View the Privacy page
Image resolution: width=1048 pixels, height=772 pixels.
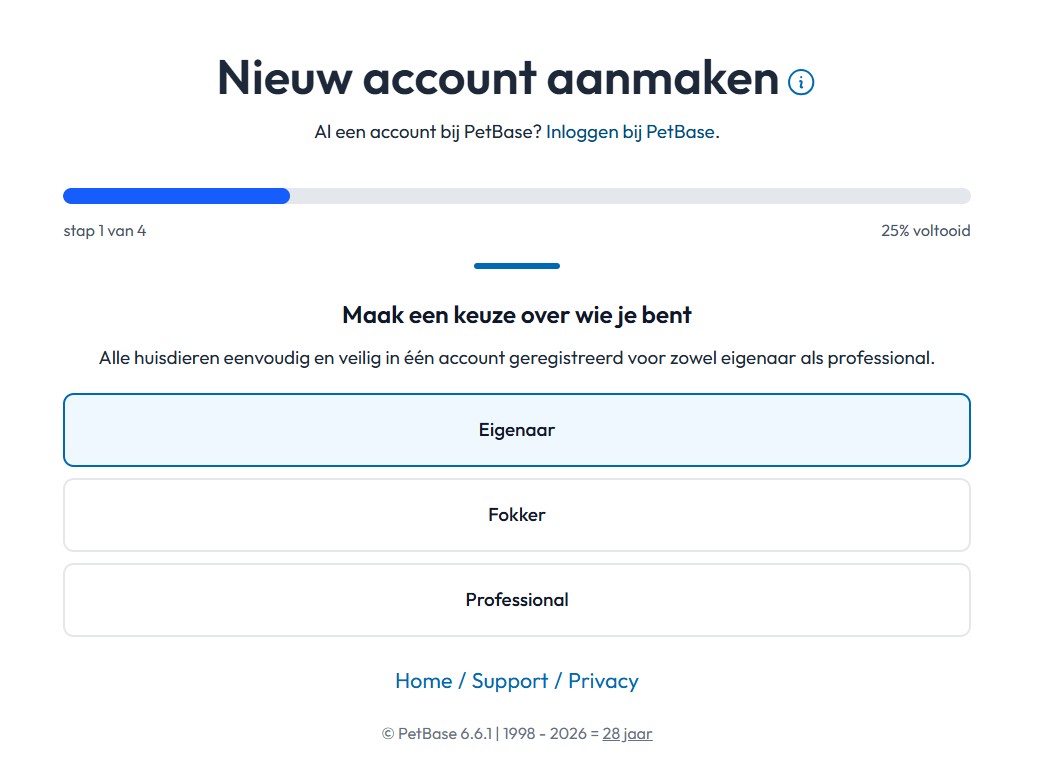(602, 681)
